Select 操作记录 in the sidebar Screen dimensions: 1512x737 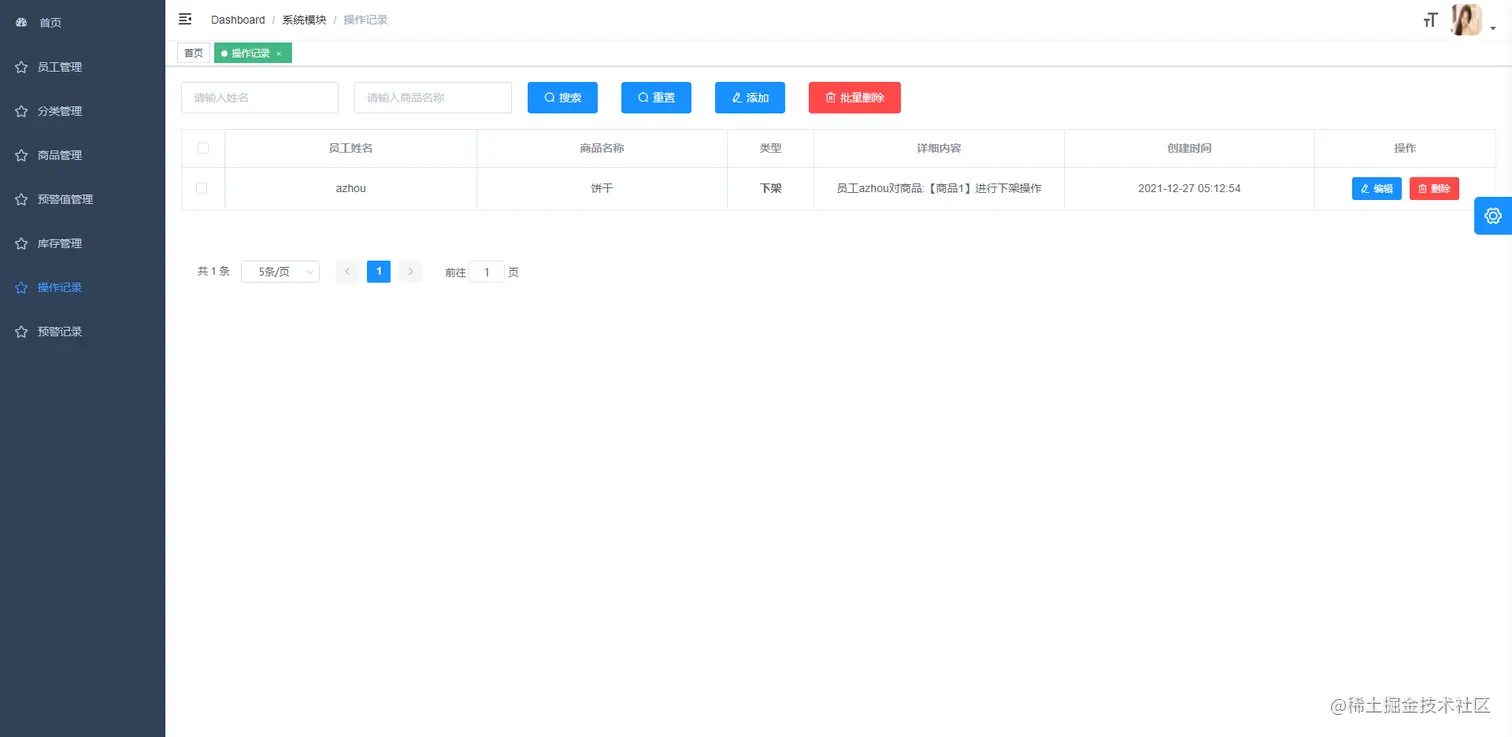82,287
